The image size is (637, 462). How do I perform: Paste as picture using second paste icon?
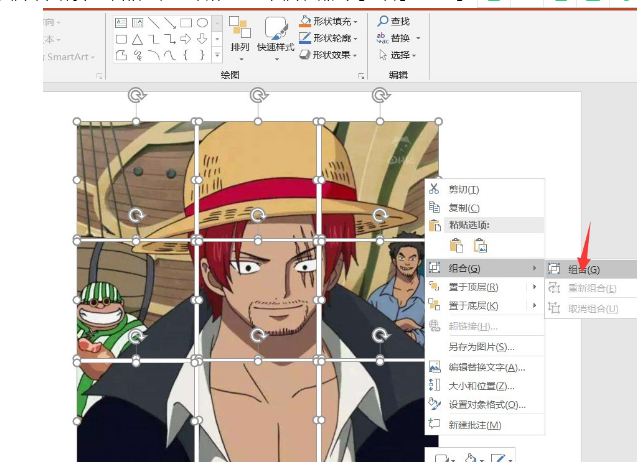480,246
